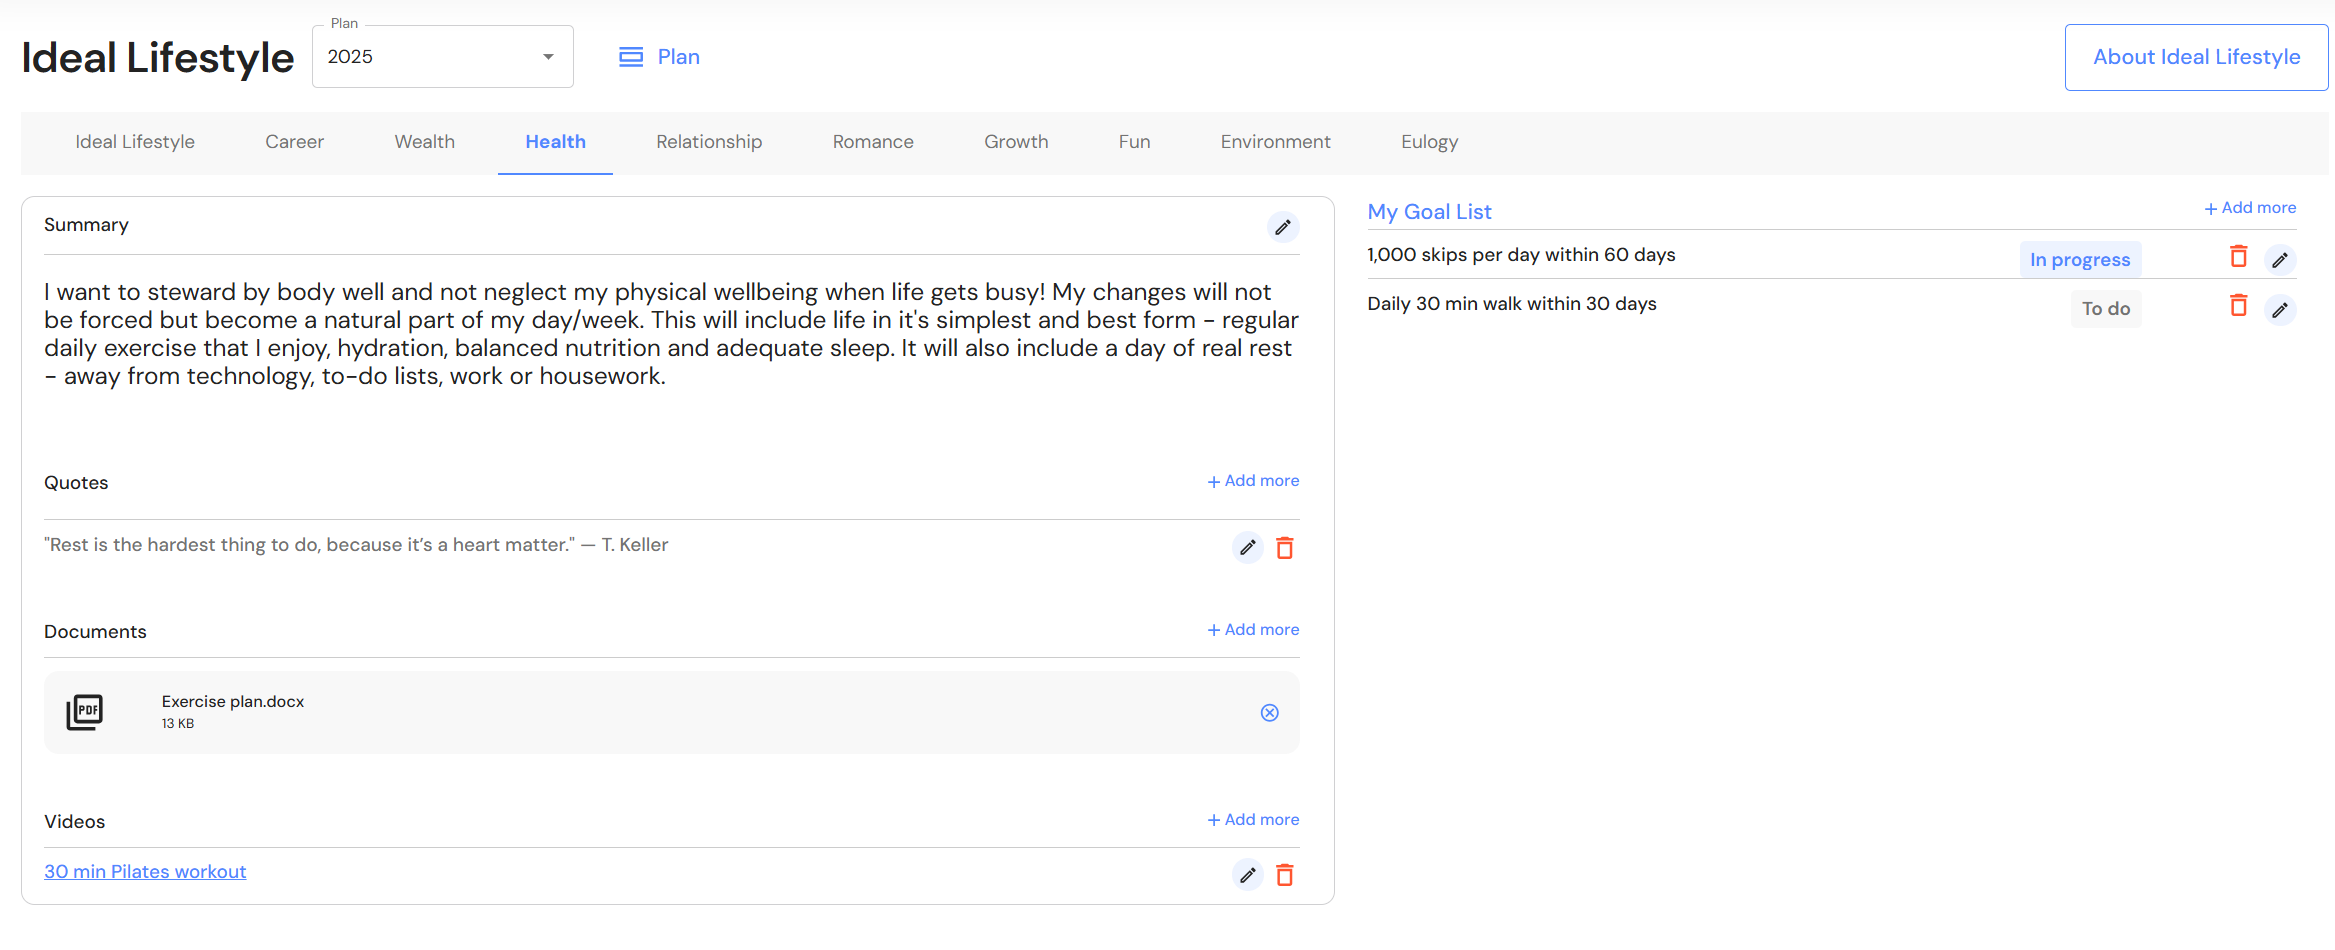Click the In progress status badge

click(x=2080, y=260)
